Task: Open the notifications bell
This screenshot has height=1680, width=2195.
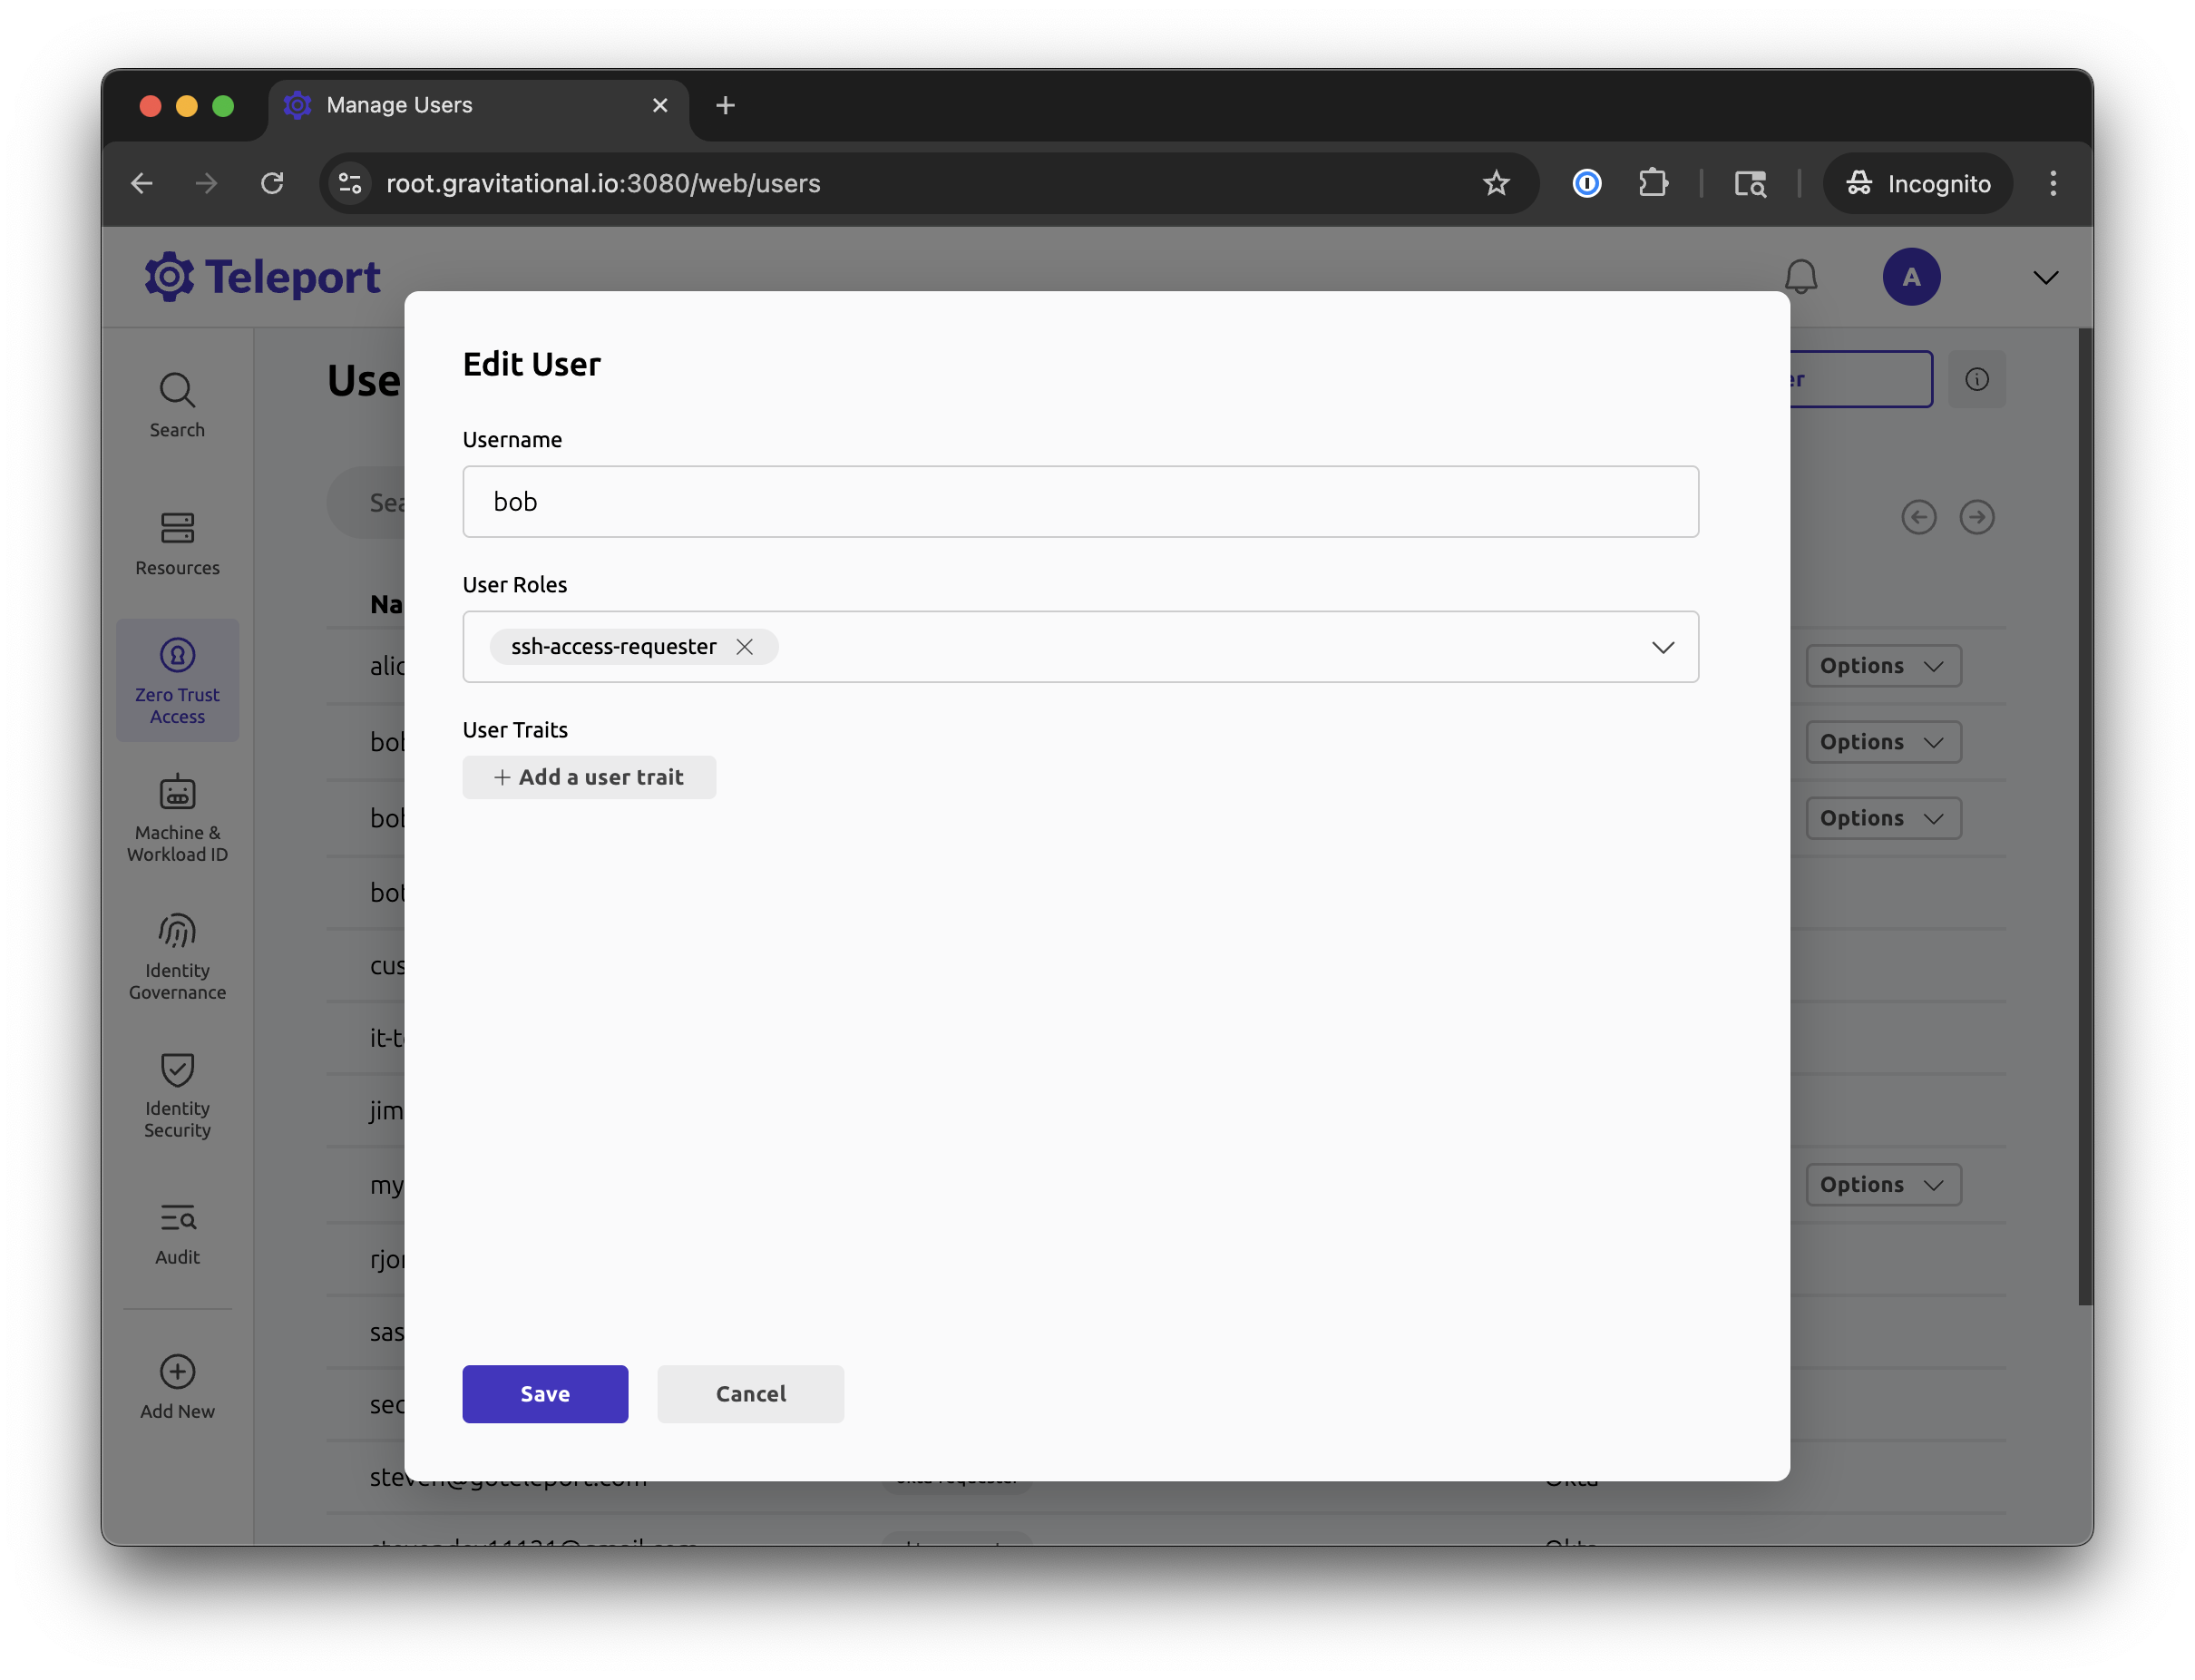Action: click(1800, 277)
